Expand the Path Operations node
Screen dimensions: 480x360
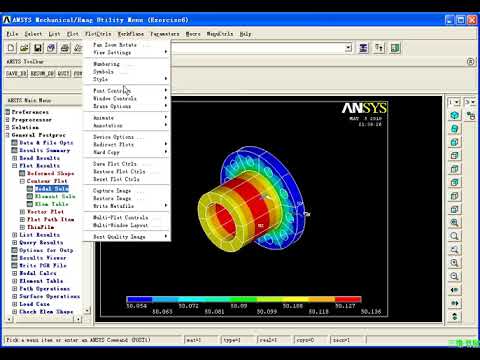15,289
